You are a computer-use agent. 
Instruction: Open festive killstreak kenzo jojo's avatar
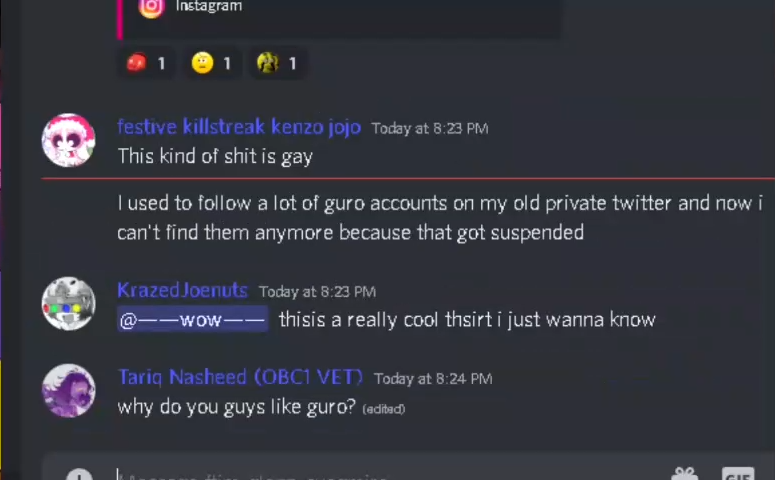click(68, 140)
